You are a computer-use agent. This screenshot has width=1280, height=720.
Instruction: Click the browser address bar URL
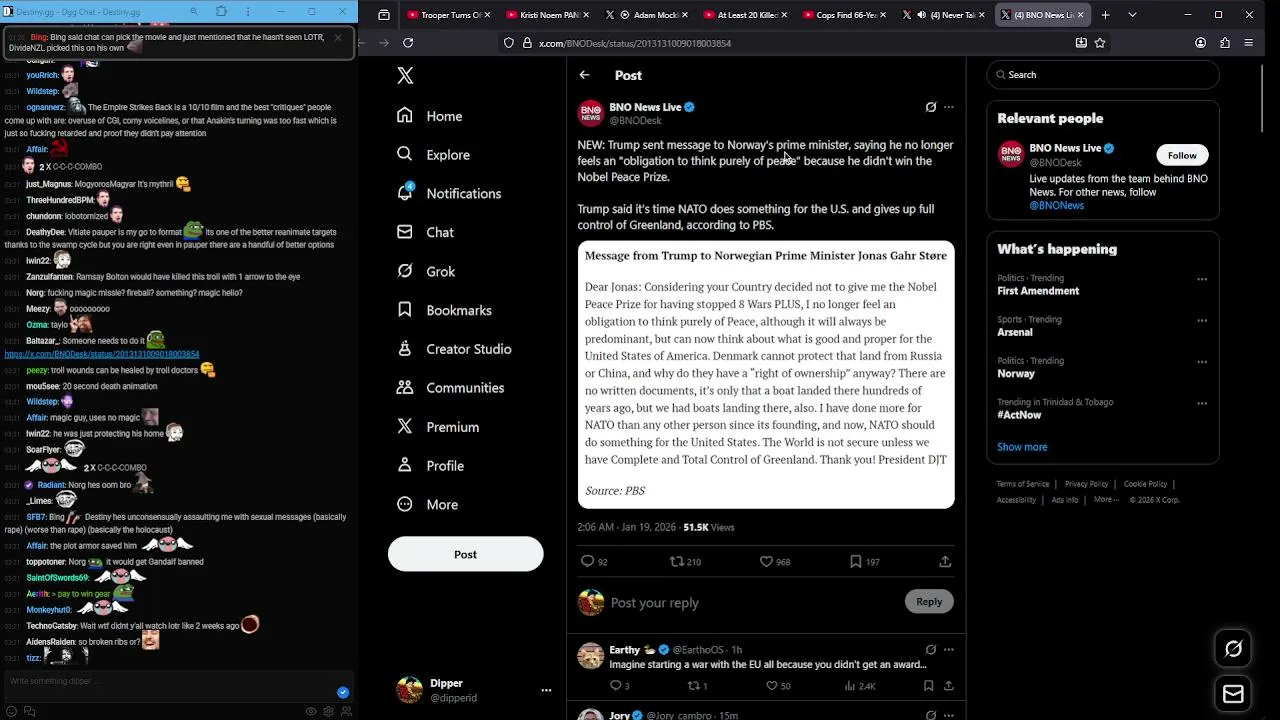click(635, 43)
